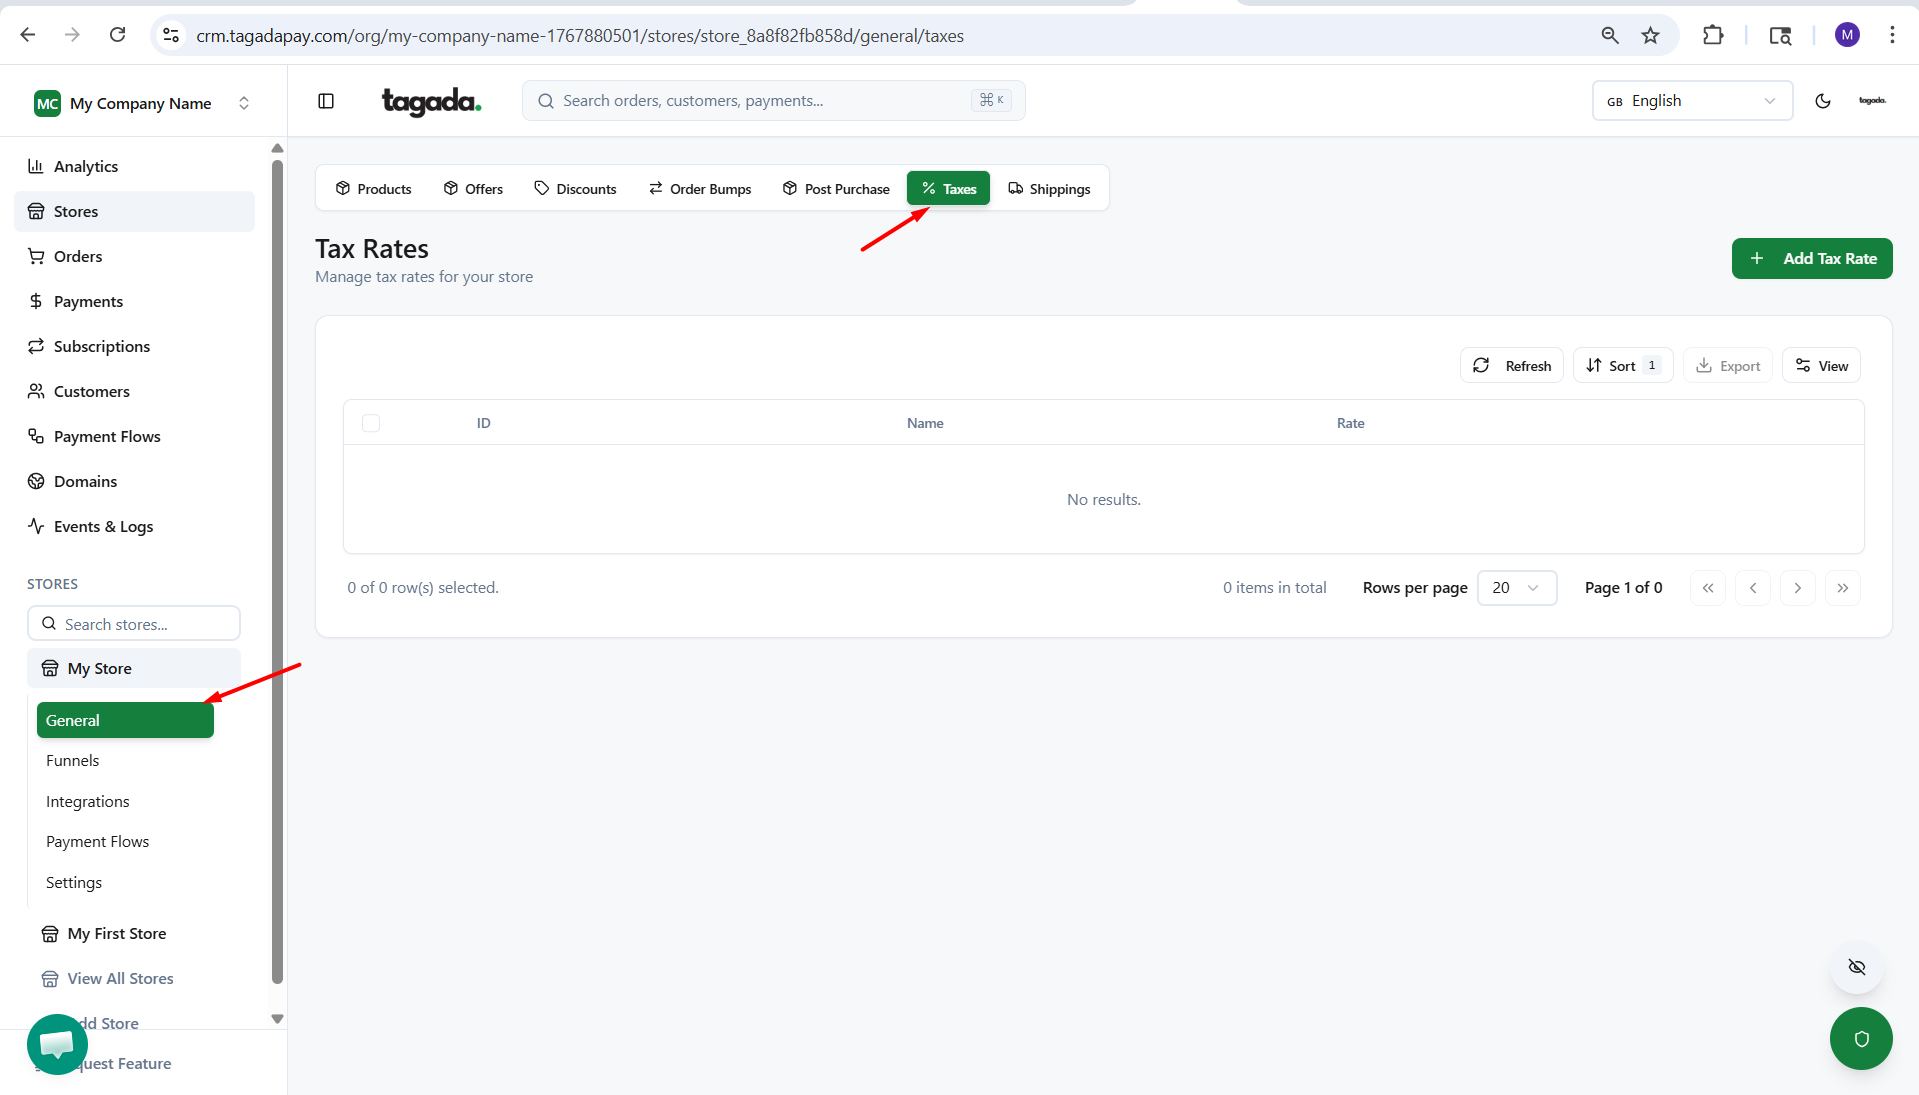Open browser extensions puzzle icon
Viewport: 1919px width, 1095px height.
[1713, 36]
